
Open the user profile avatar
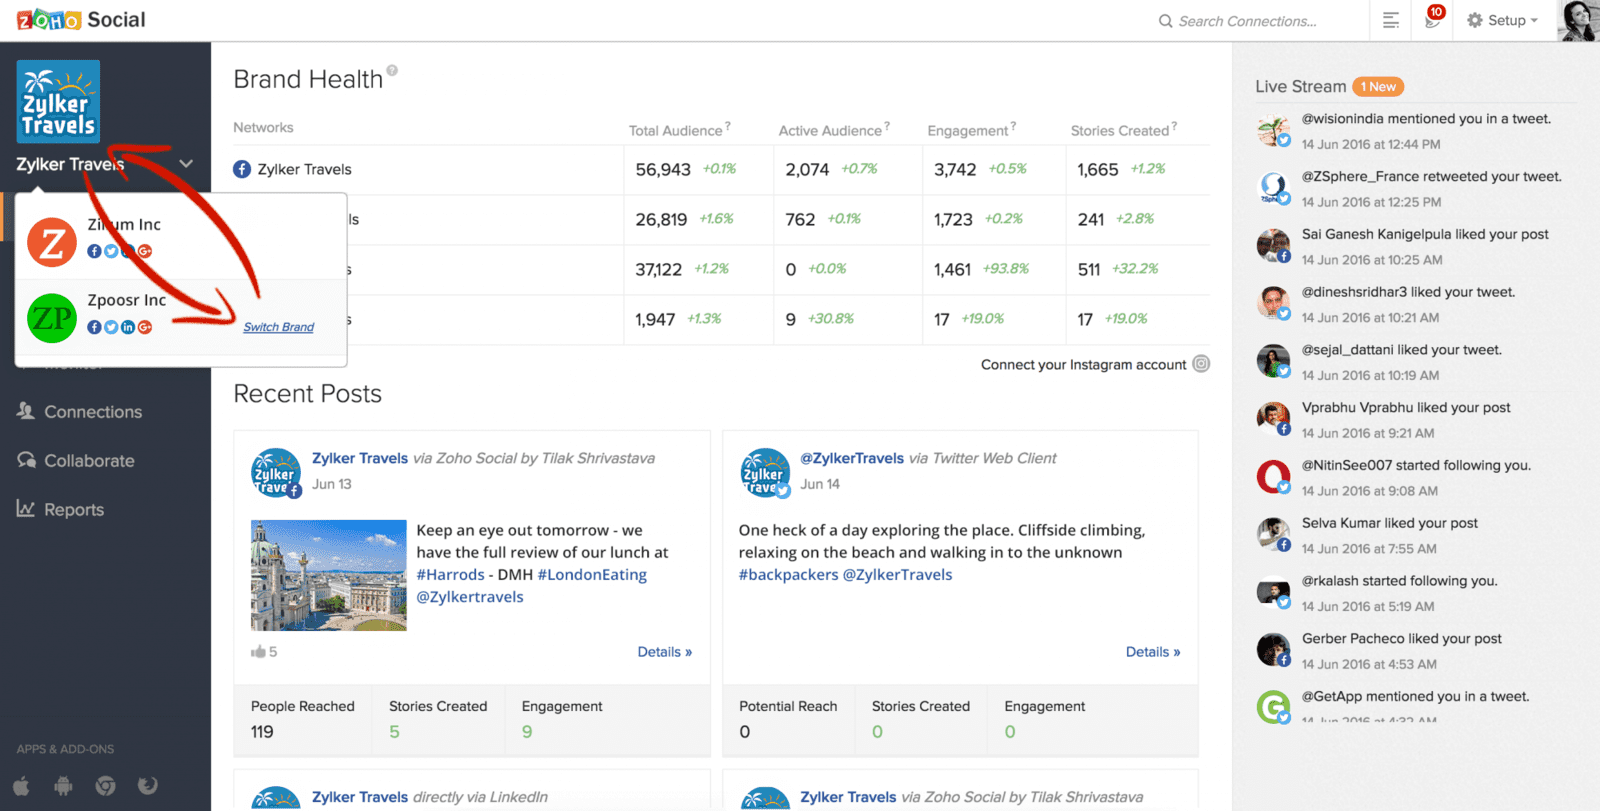pyautogui.click(x=1578, y=21)
